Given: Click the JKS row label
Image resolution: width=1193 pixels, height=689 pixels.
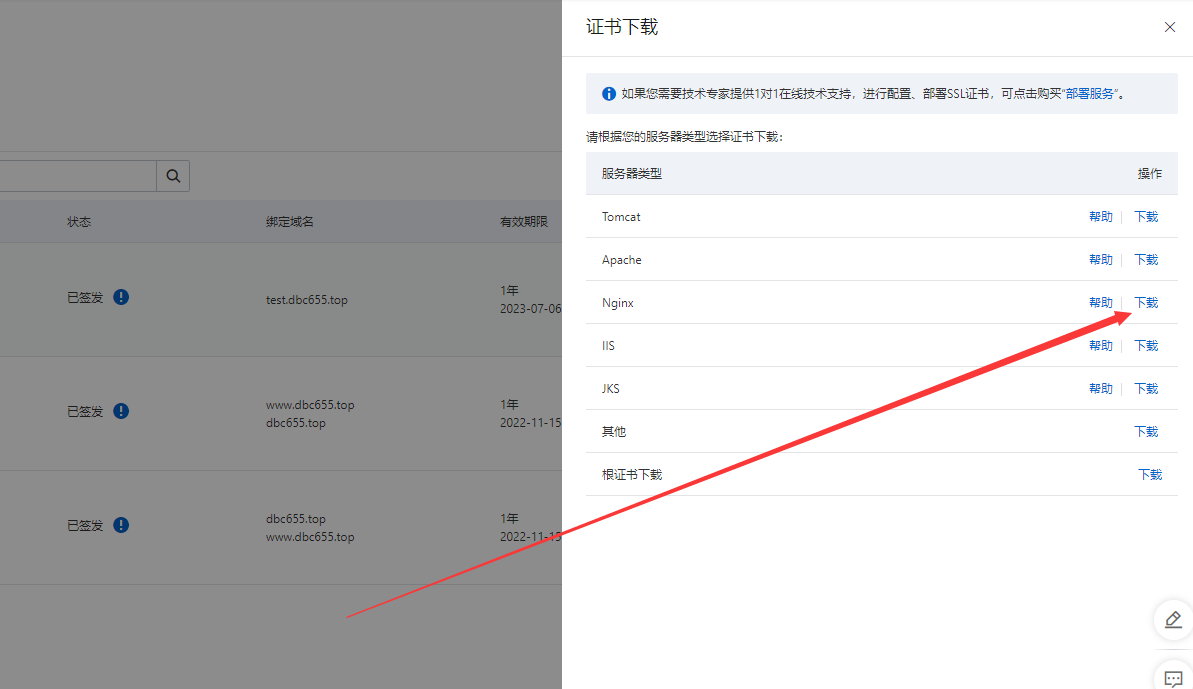Looking at the screenshot, I should (x=610, y=389).
